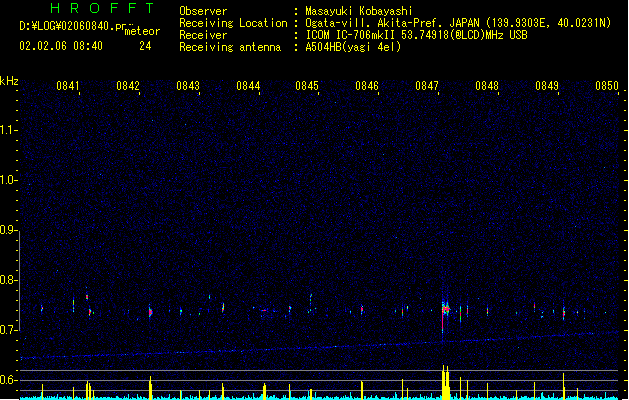Click the strong meteor echo just after 0847
Viewport: 629px width, 400px height.
tap(444, 310)
